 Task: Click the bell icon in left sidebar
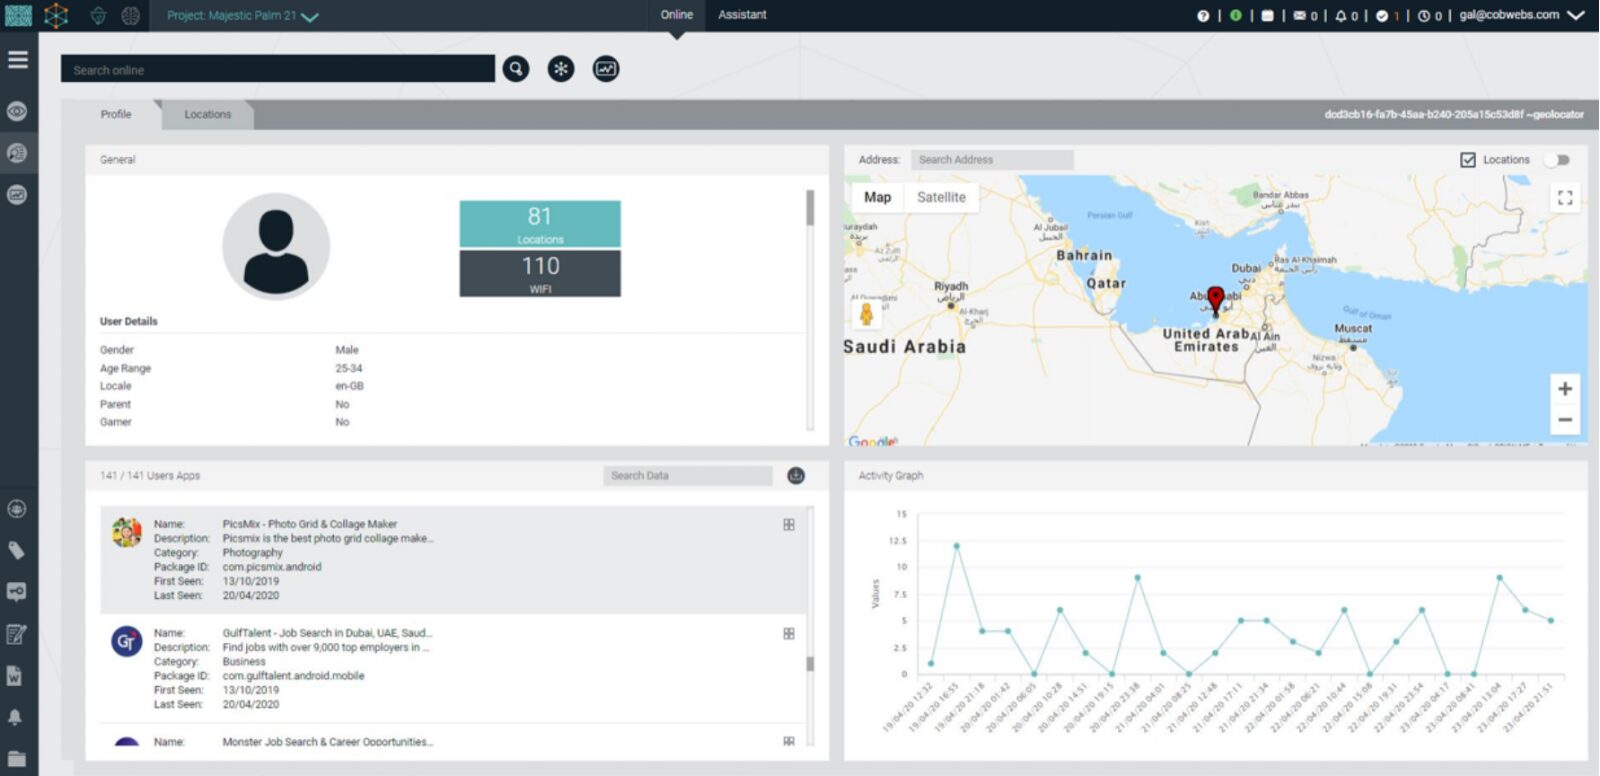16,717
